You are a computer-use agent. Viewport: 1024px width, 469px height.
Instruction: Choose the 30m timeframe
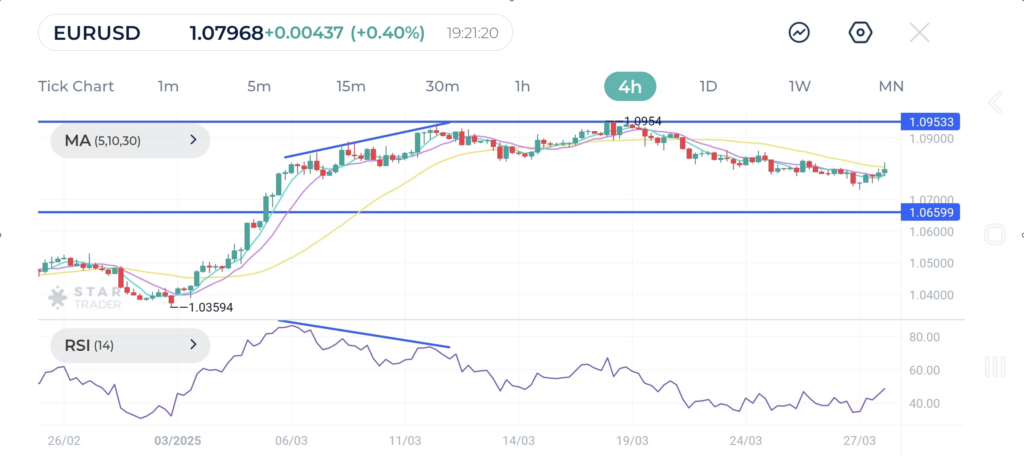coord(442,86)
